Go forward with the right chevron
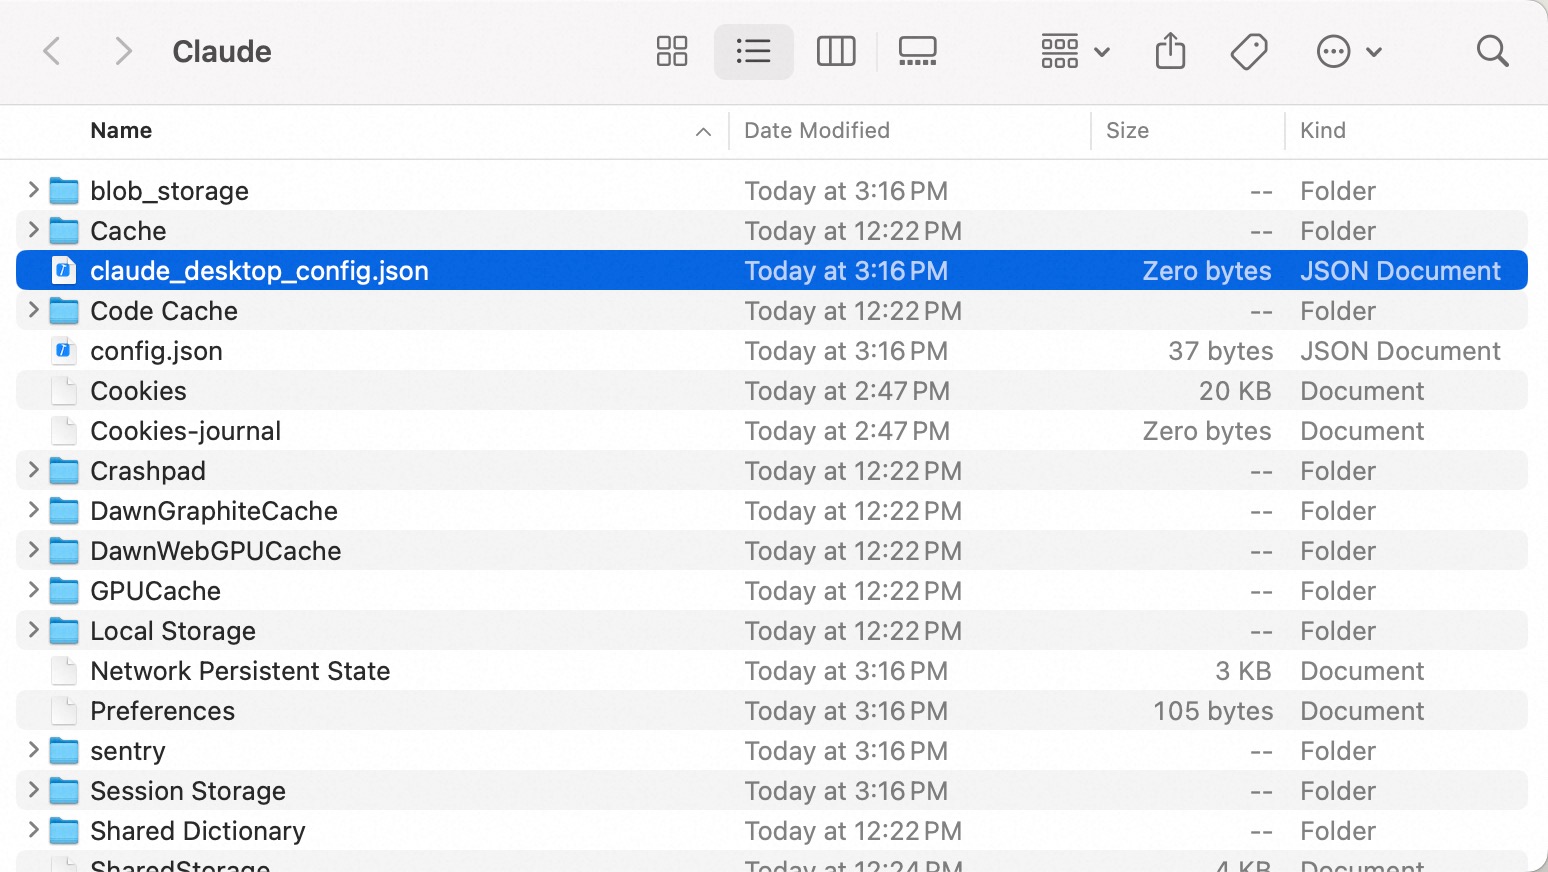The image size is (1548, 872). coord(123,51)
